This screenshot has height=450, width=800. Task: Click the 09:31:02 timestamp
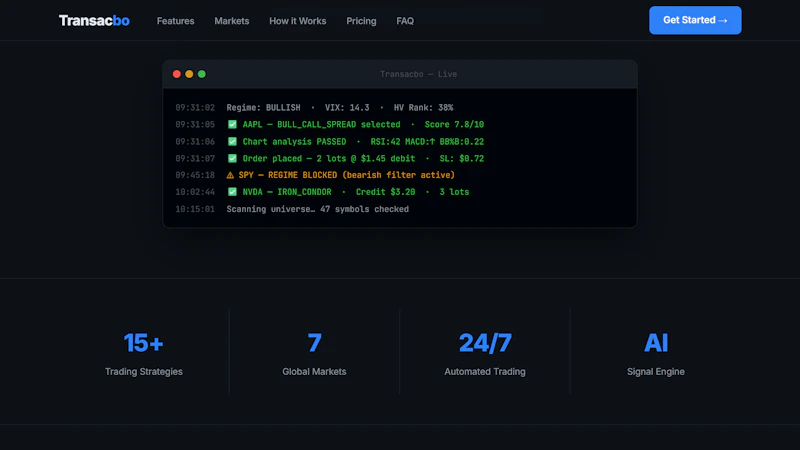(x=195, y=108)
